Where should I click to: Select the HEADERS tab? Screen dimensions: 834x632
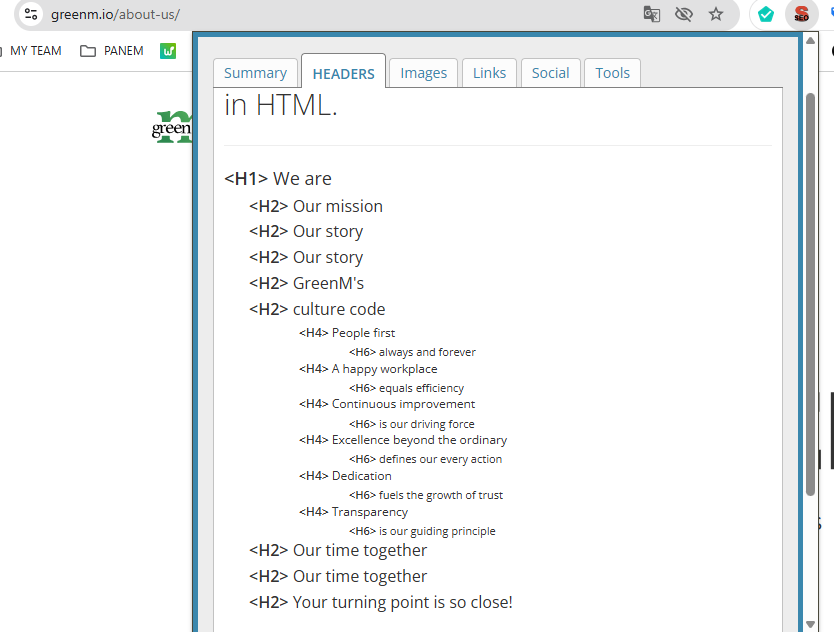click(343, 73)
